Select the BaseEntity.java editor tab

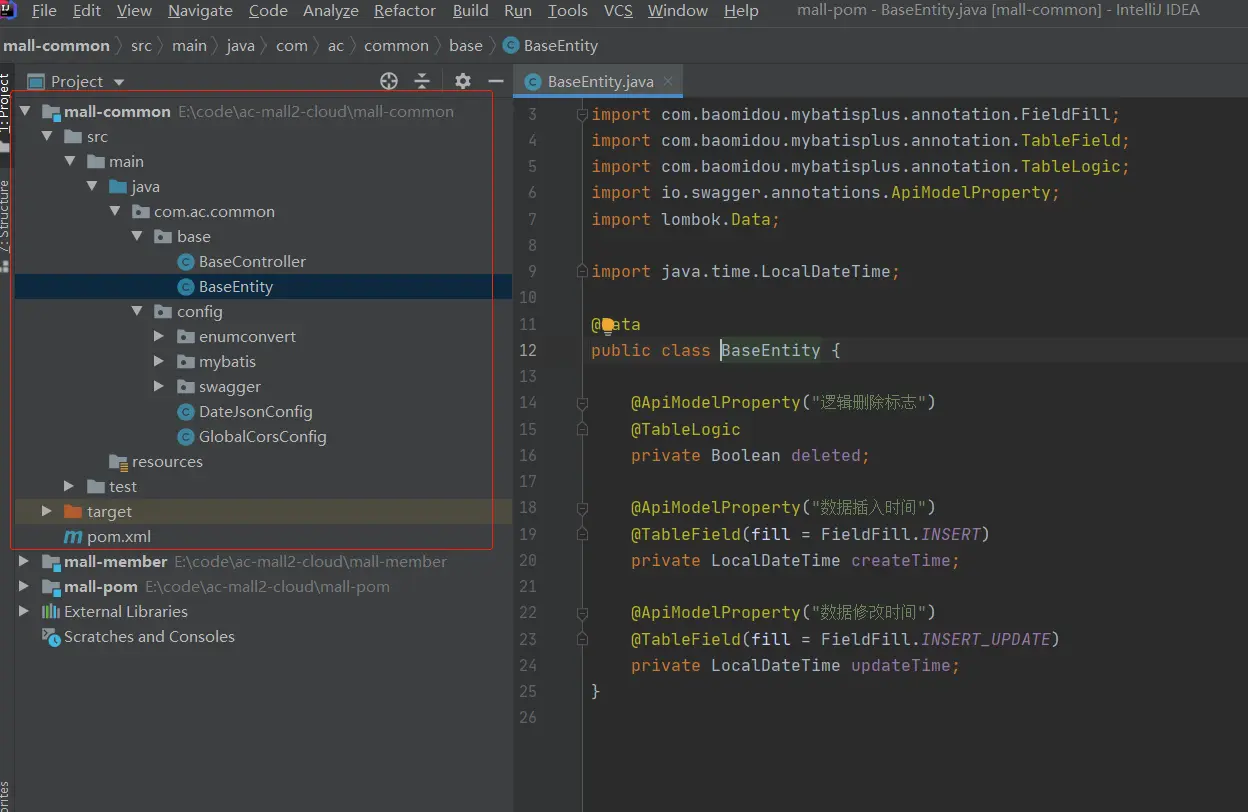[x=600, y=82]
